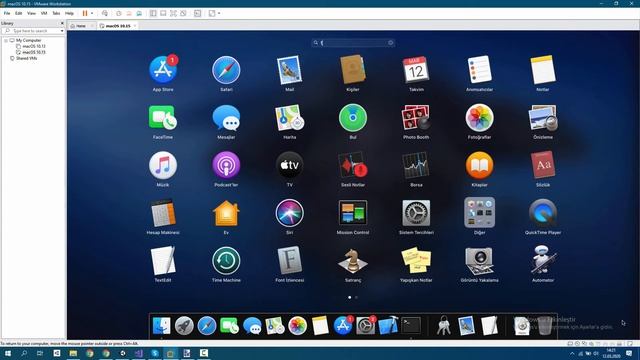Close the Library side panel
This screenshot has width=640, height=360.
click(62, 23)
